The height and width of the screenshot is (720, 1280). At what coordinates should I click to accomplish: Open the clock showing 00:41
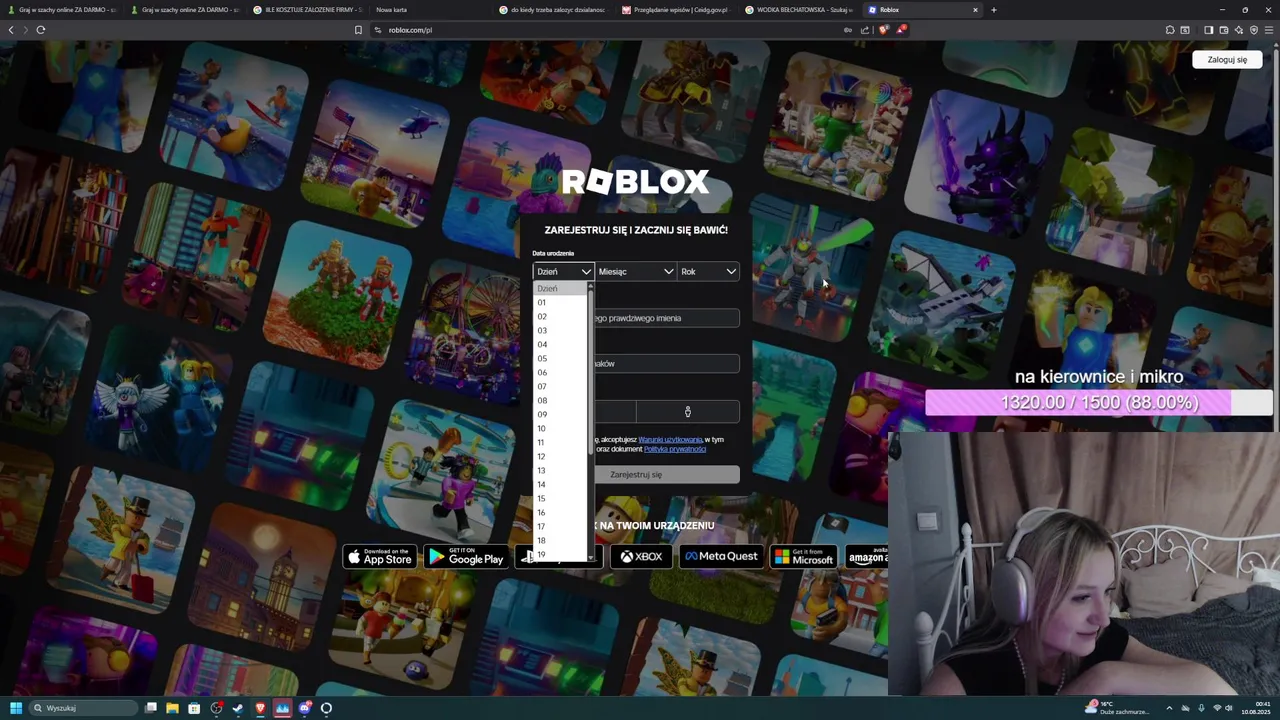(x=1258, y=708)
